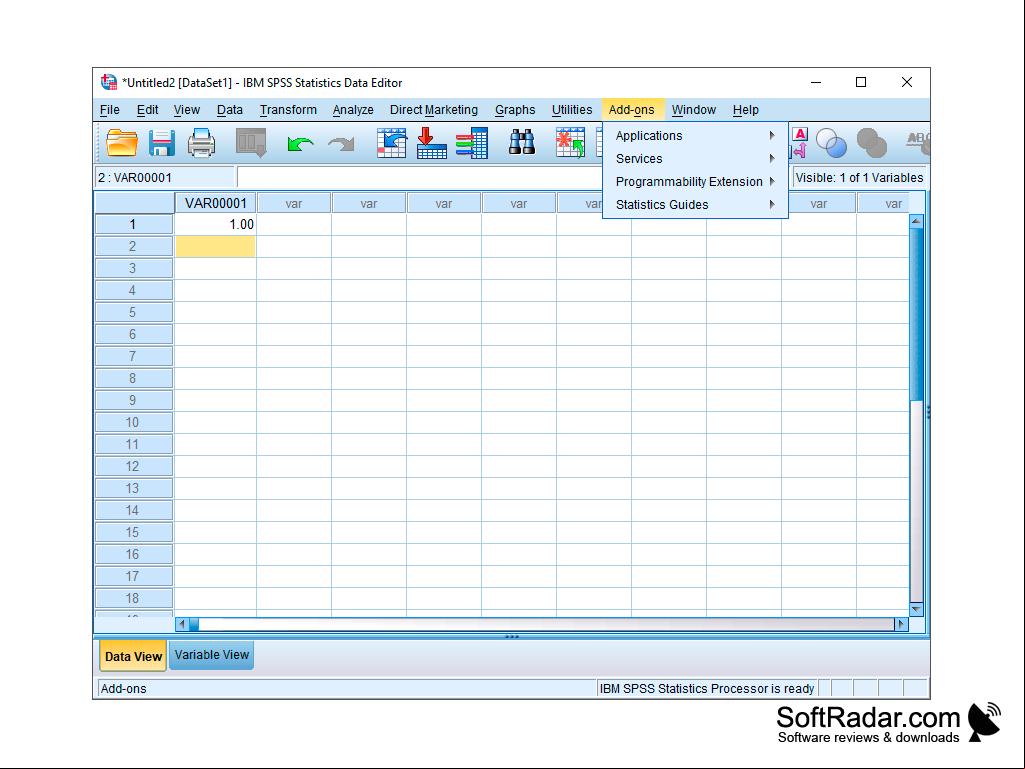Open the Data menu
This screenshot has width=1025, height=769.
229,110
